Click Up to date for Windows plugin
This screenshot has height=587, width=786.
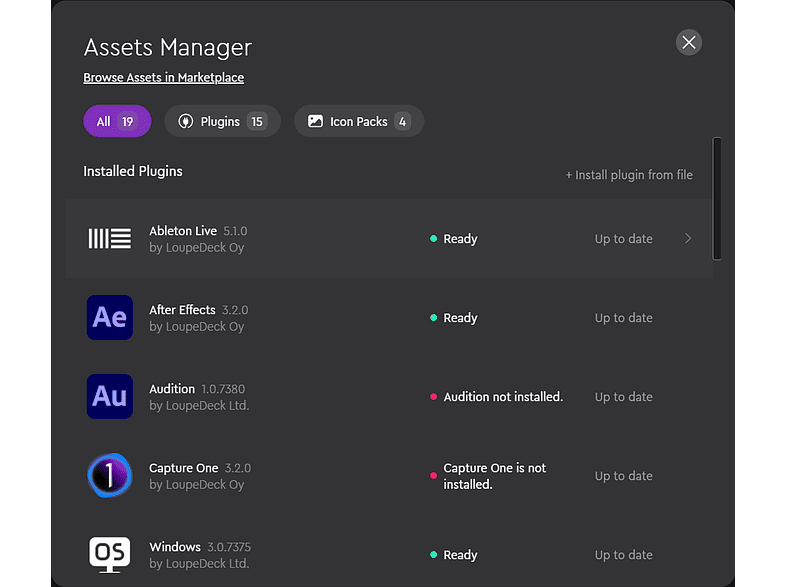(623, 555)
